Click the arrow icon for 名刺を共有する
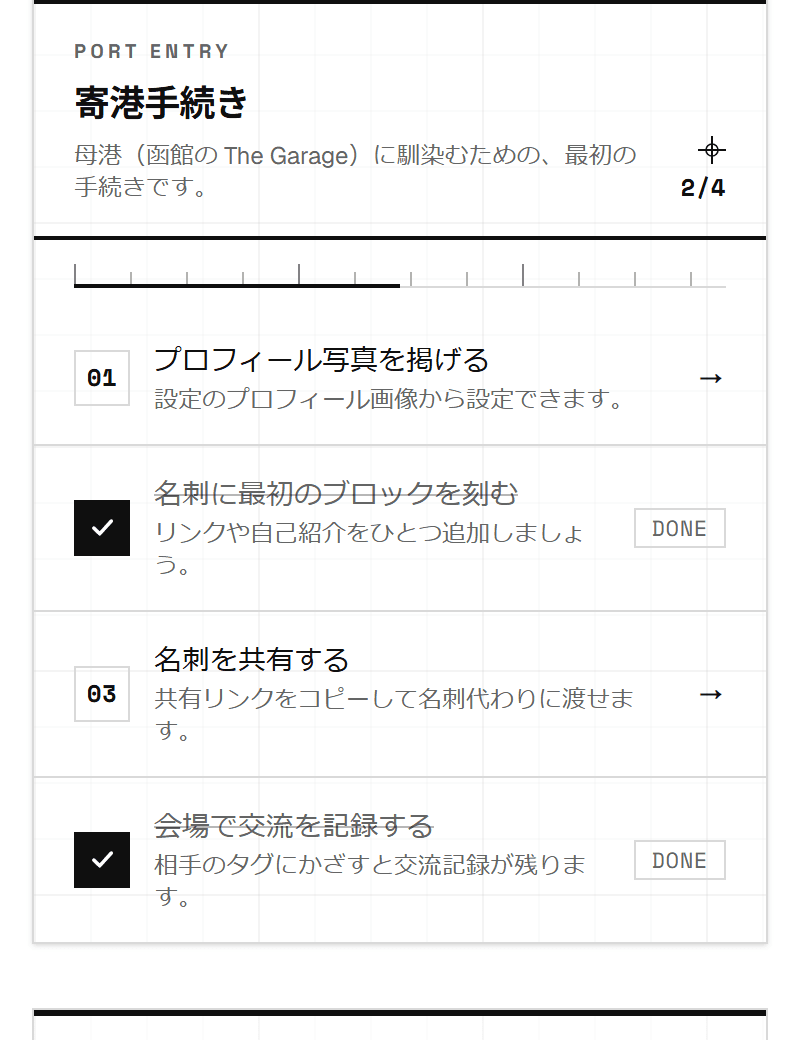This screenshot has width=800, height=1040. coord(710,694)
